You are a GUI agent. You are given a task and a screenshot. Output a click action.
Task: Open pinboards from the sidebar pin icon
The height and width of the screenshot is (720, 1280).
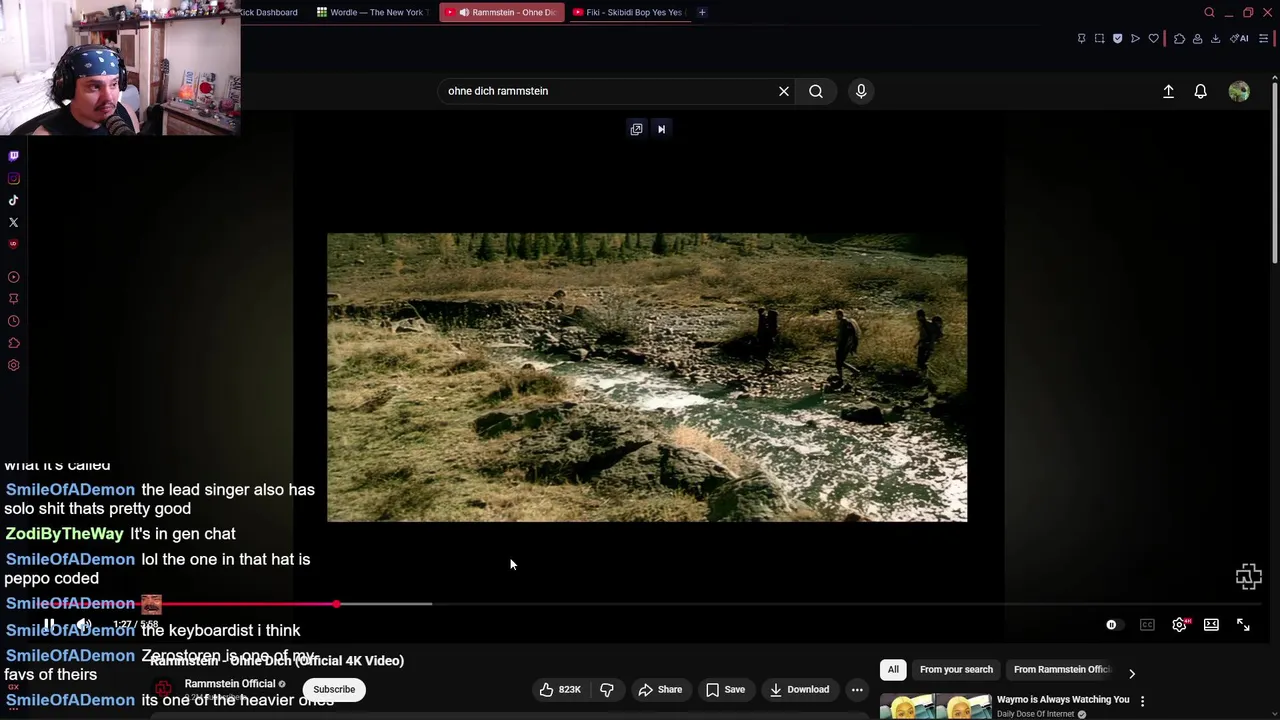[13, 299]
